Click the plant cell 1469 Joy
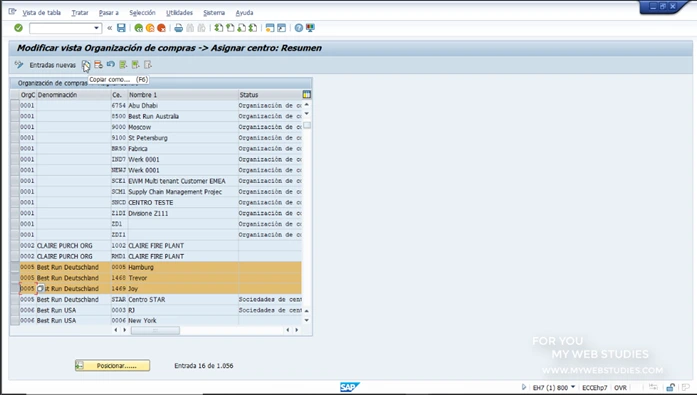This screenshot has width=697, height=395. 119,289
